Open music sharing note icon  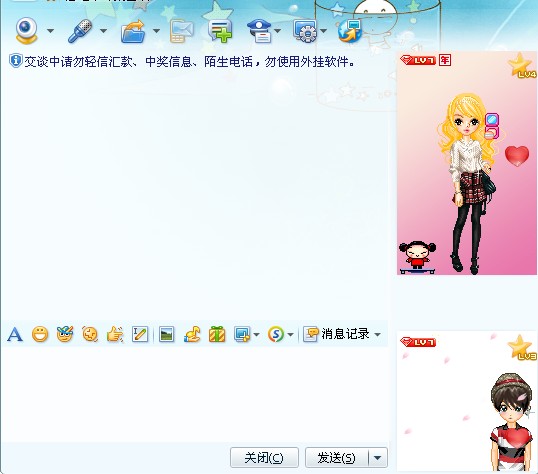(192, 334)
